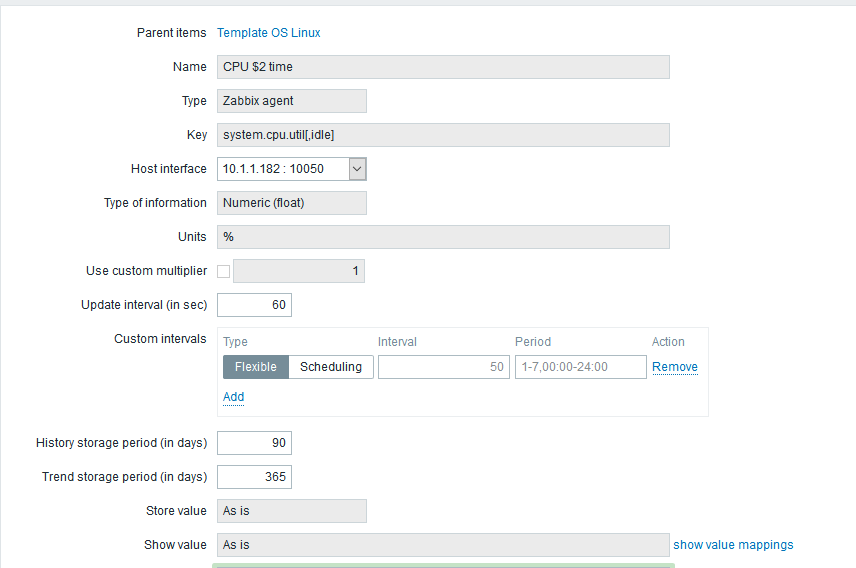Click the custom Interval field with 50

[x=443, y=367]
